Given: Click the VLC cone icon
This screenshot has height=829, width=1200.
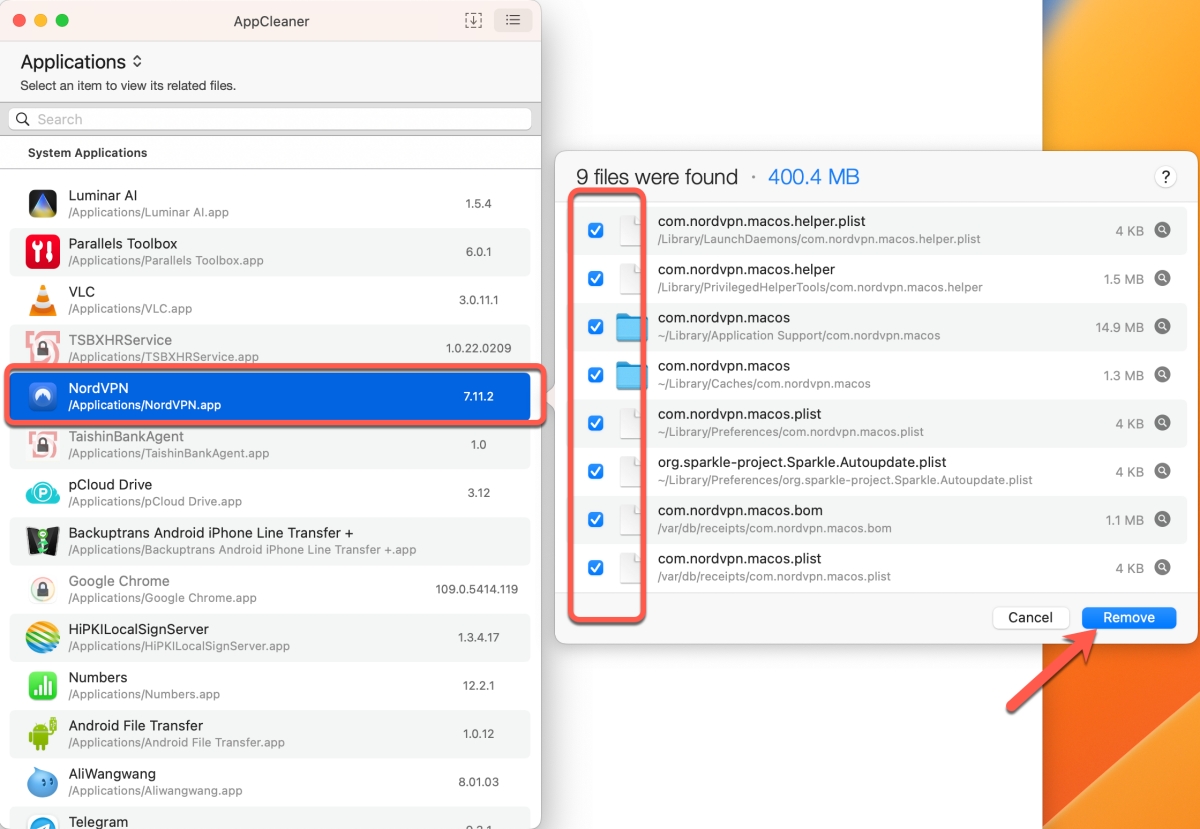Looking at the screenshot, I should pyautogui.click(x=42, y=300).
